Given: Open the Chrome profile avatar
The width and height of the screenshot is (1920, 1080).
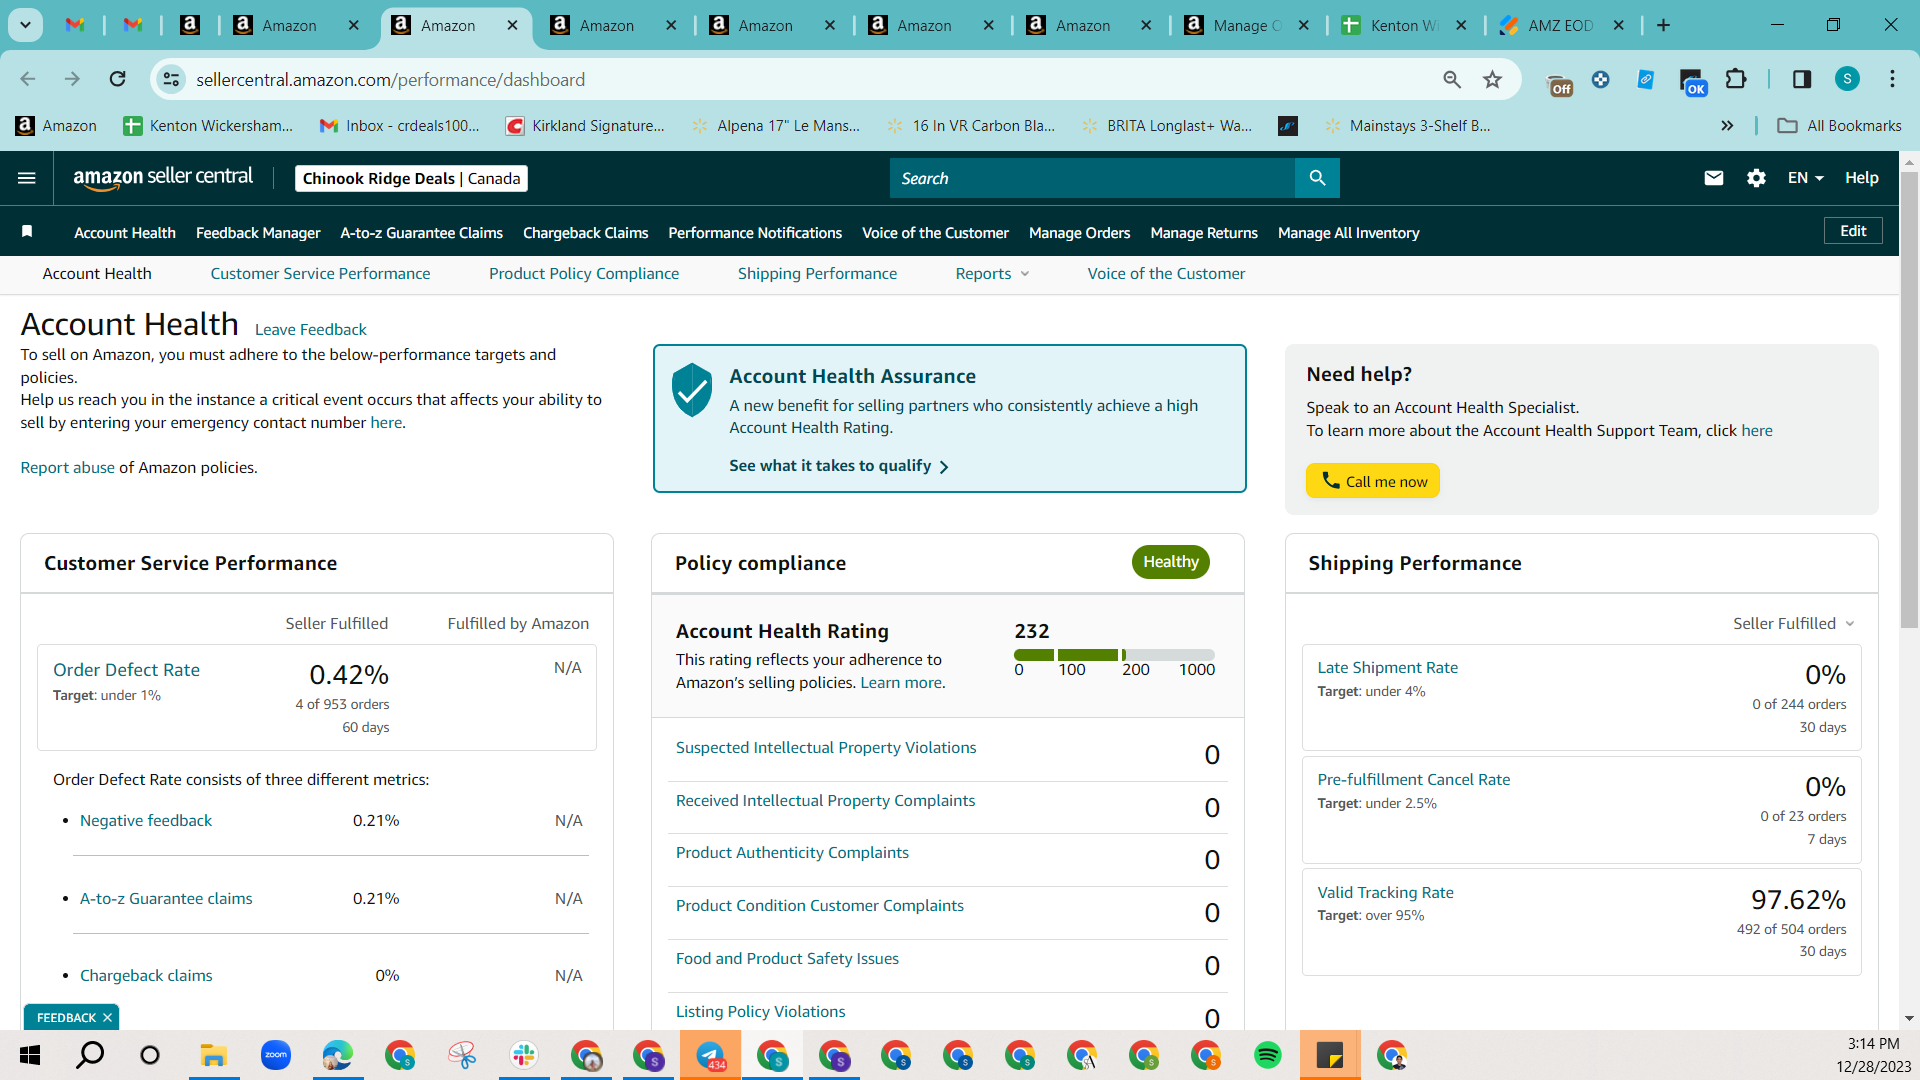Looking at the screenshot, I should click(x=1847, y=79).
